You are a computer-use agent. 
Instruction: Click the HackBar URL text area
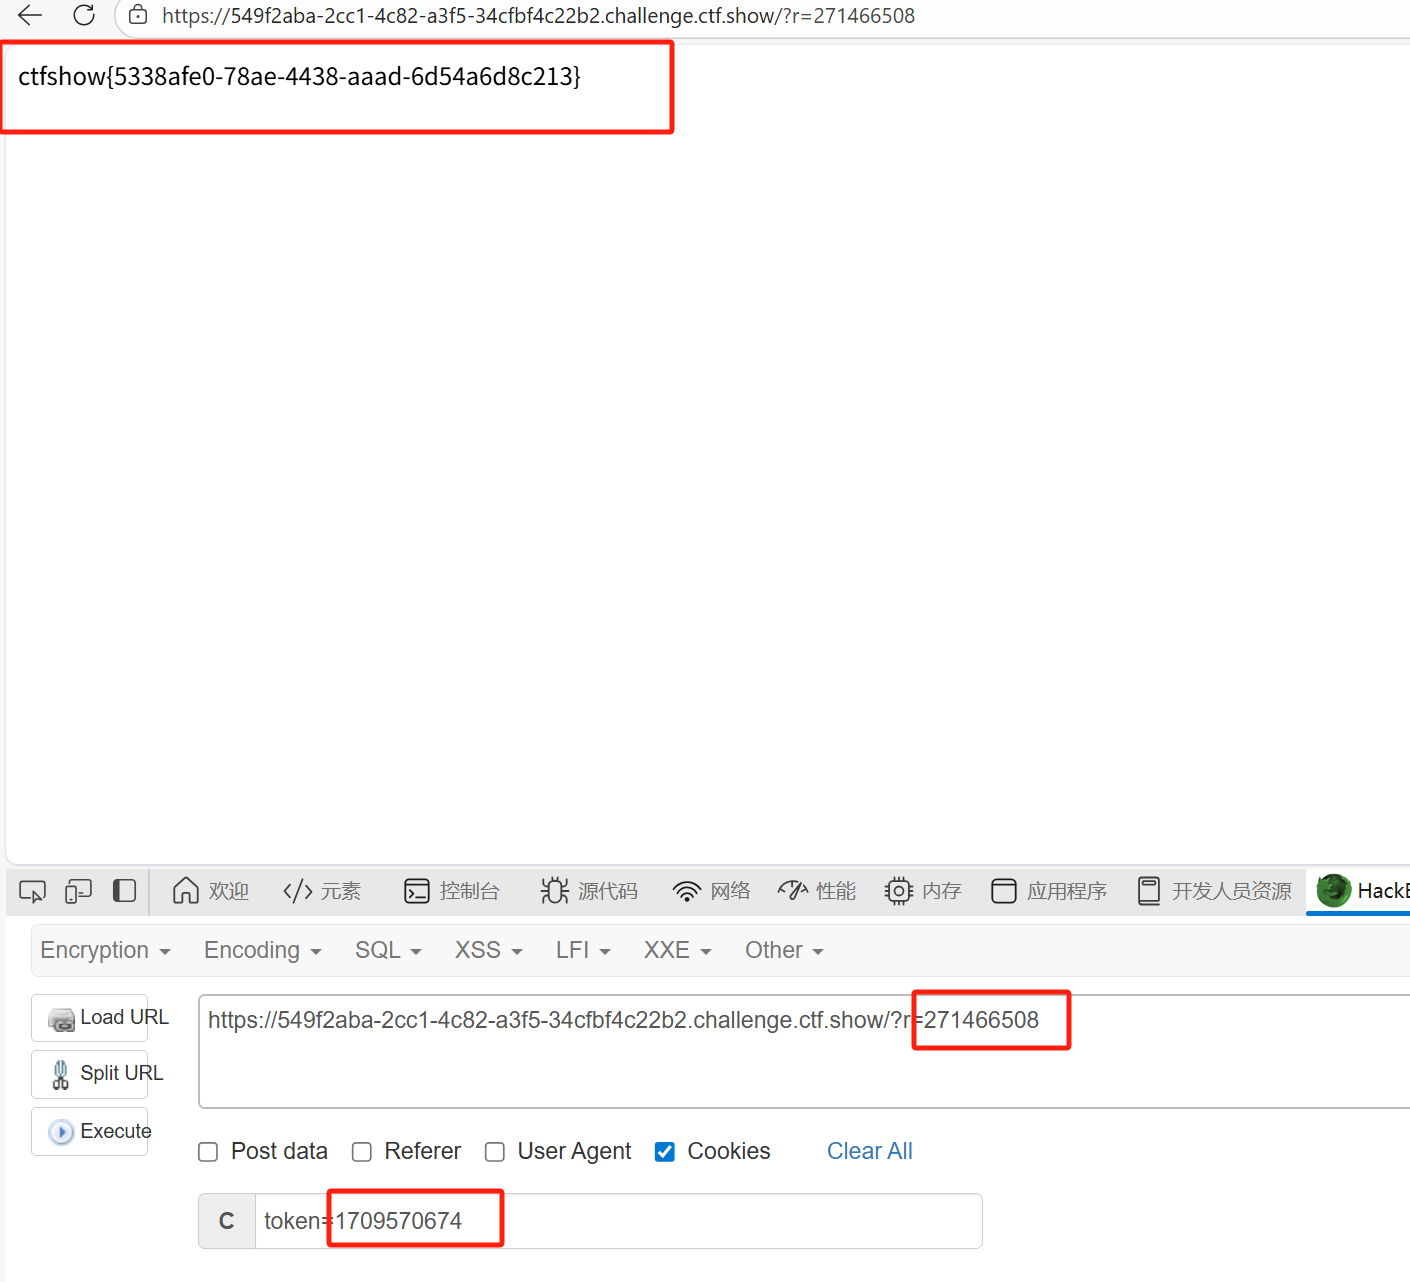pyautogui.click(x=804, y=1051)
